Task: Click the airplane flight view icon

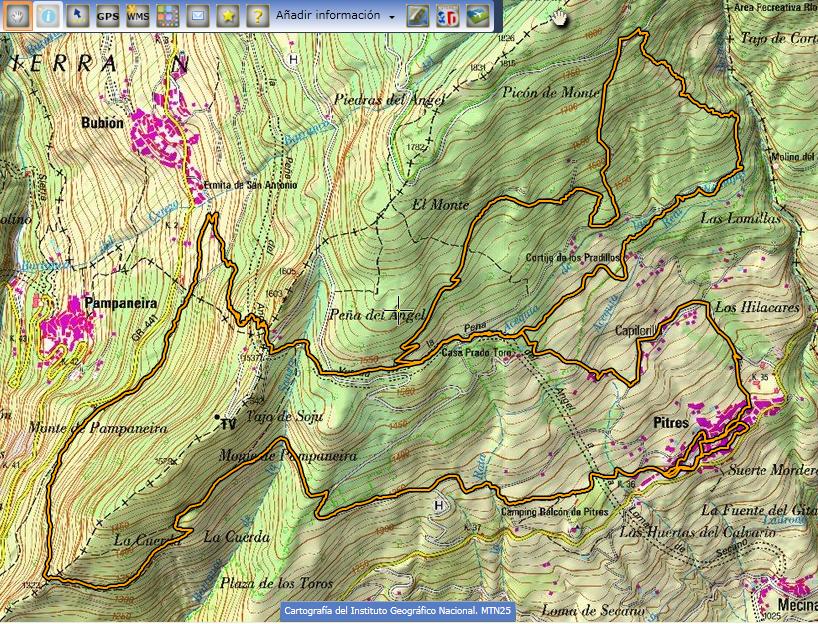Action: pyautogui.click(x=480, y=16)
